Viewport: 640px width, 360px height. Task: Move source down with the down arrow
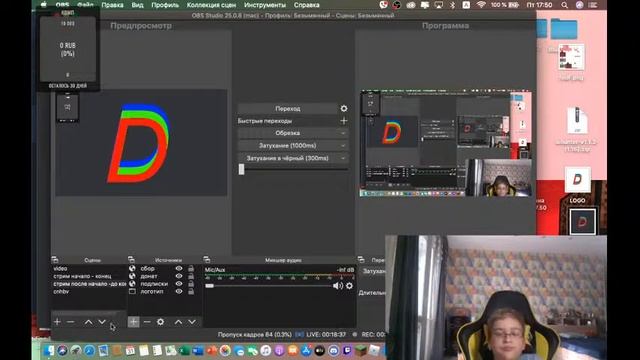click(x=192, y=322)
